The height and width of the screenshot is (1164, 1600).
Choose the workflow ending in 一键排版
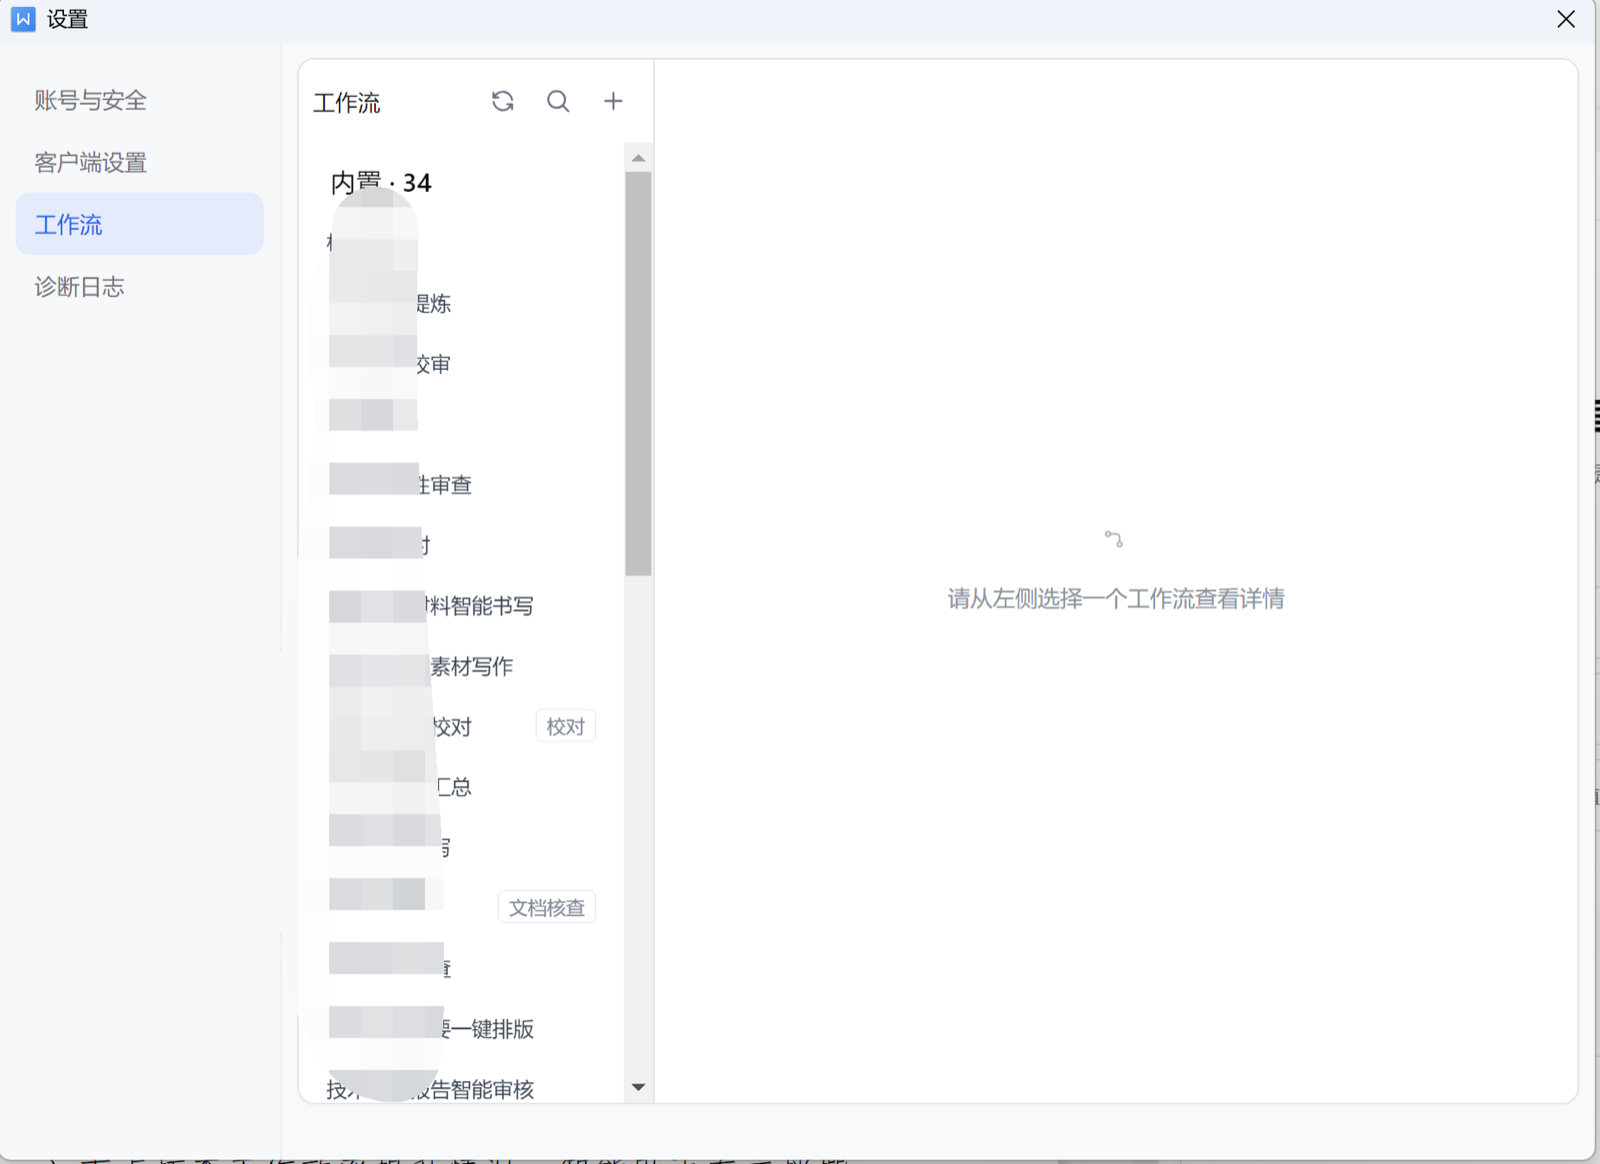pyautogui.click(x=461, y=1029)
